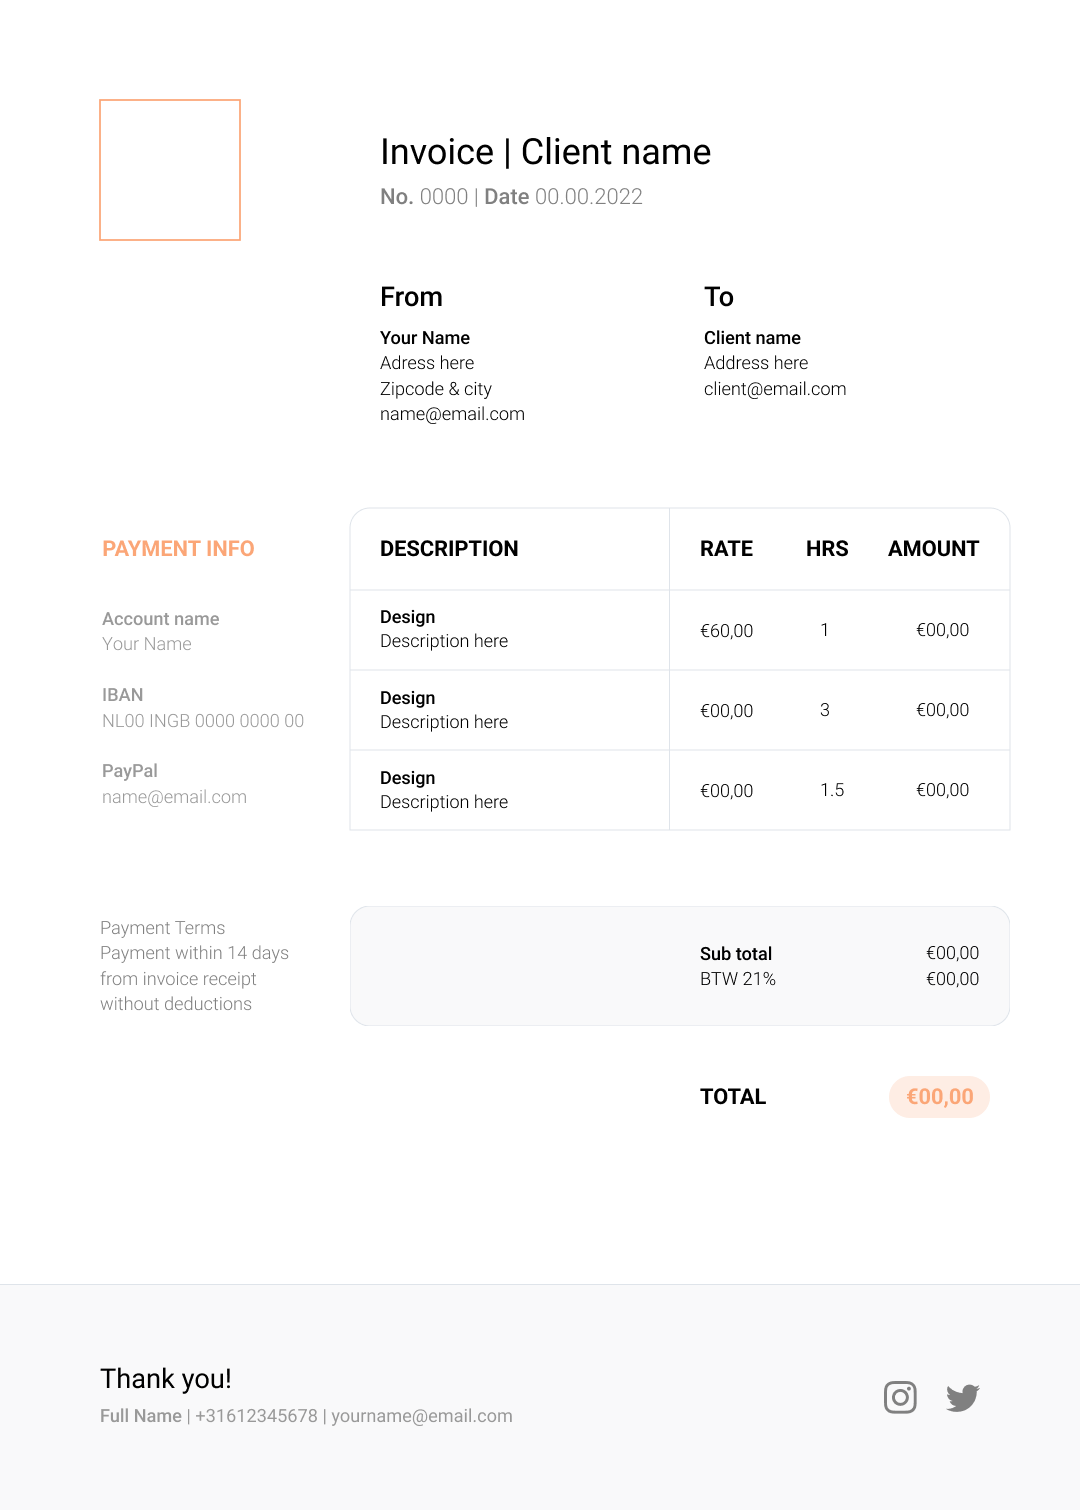Image resolution: width=1080 pixels, height=1510 pixels.
Task: Click yourname@email.com in the footer
Action: tap(421, 1416)
